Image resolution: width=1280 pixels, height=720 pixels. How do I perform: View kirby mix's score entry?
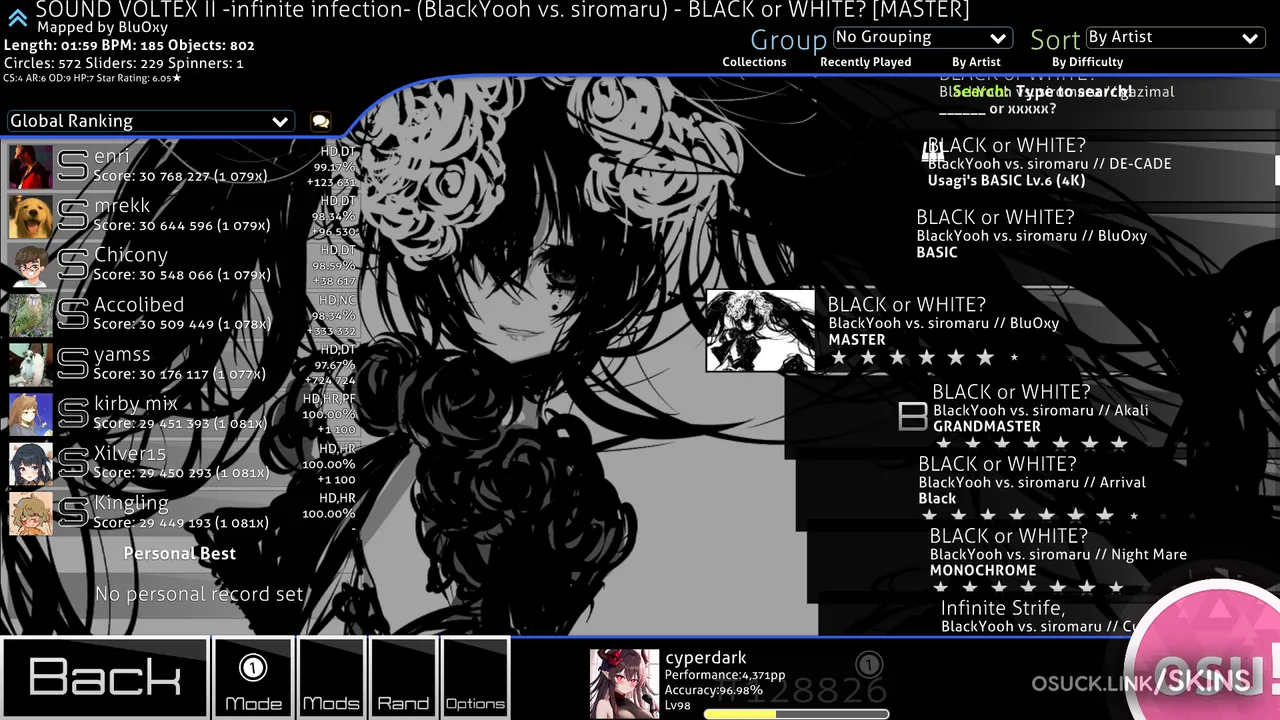click(x=182, y=413)
